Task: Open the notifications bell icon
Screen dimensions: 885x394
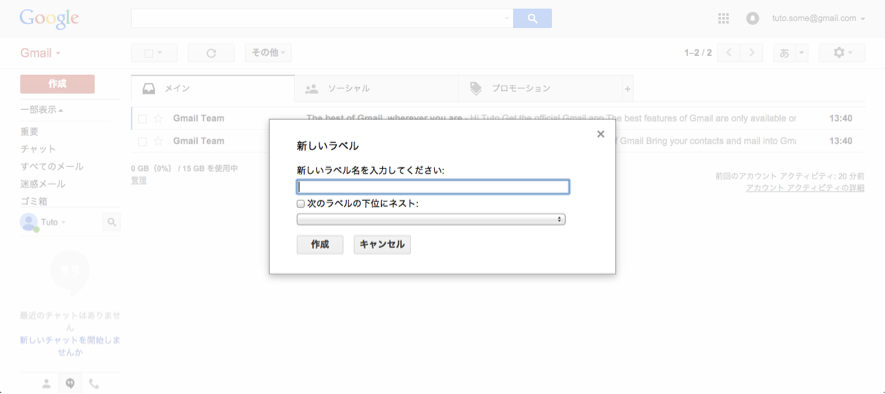Action: click(752, 18)
